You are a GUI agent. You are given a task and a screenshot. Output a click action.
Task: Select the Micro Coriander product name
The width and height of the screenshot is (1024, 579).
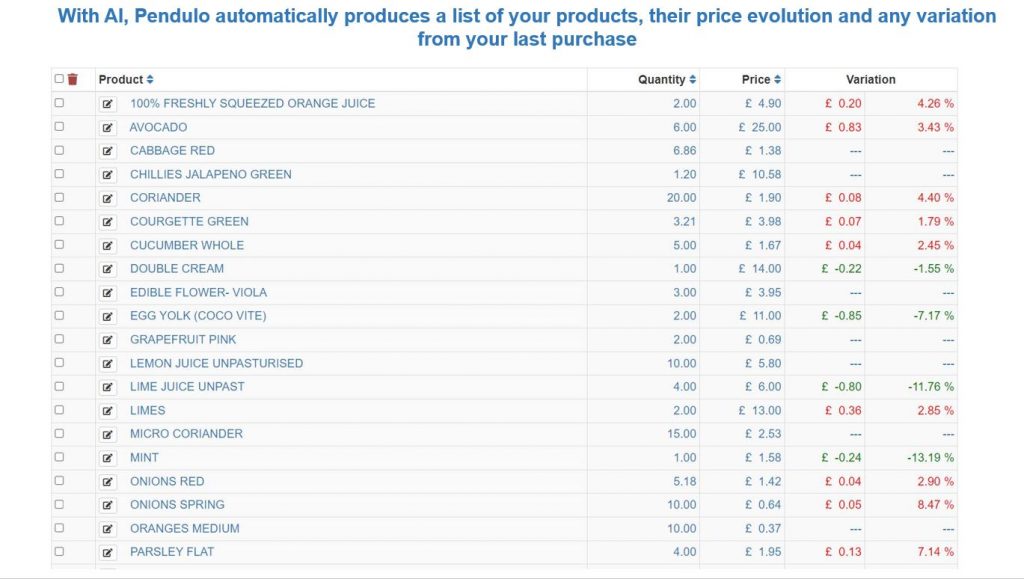coord(186,434)
